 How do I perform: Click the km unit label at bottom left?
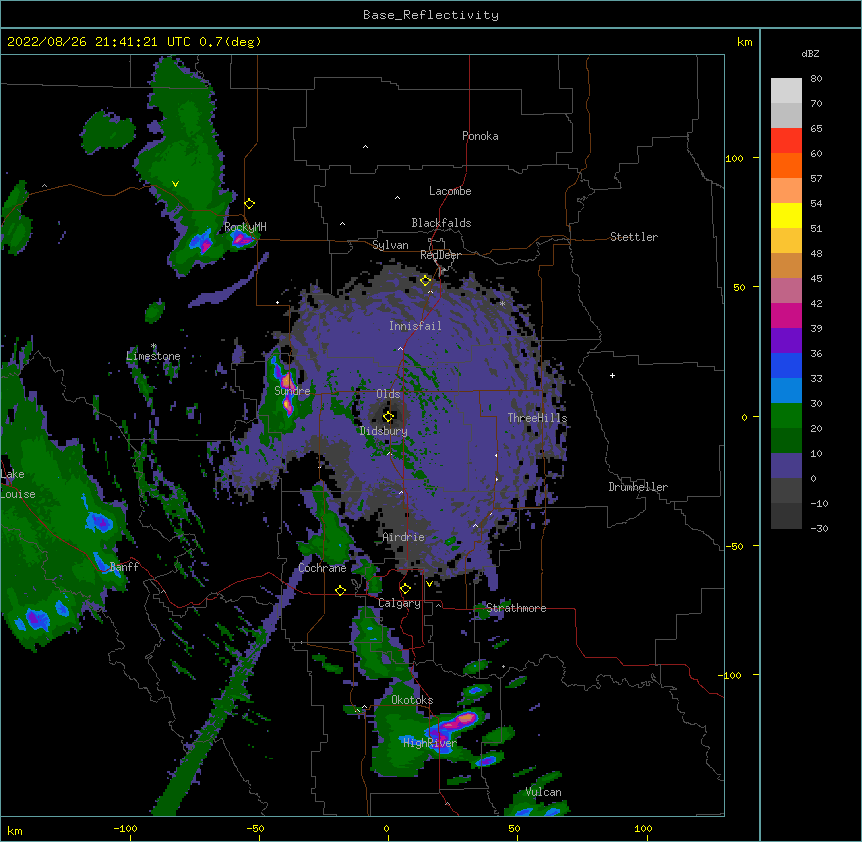coord(14,830)
